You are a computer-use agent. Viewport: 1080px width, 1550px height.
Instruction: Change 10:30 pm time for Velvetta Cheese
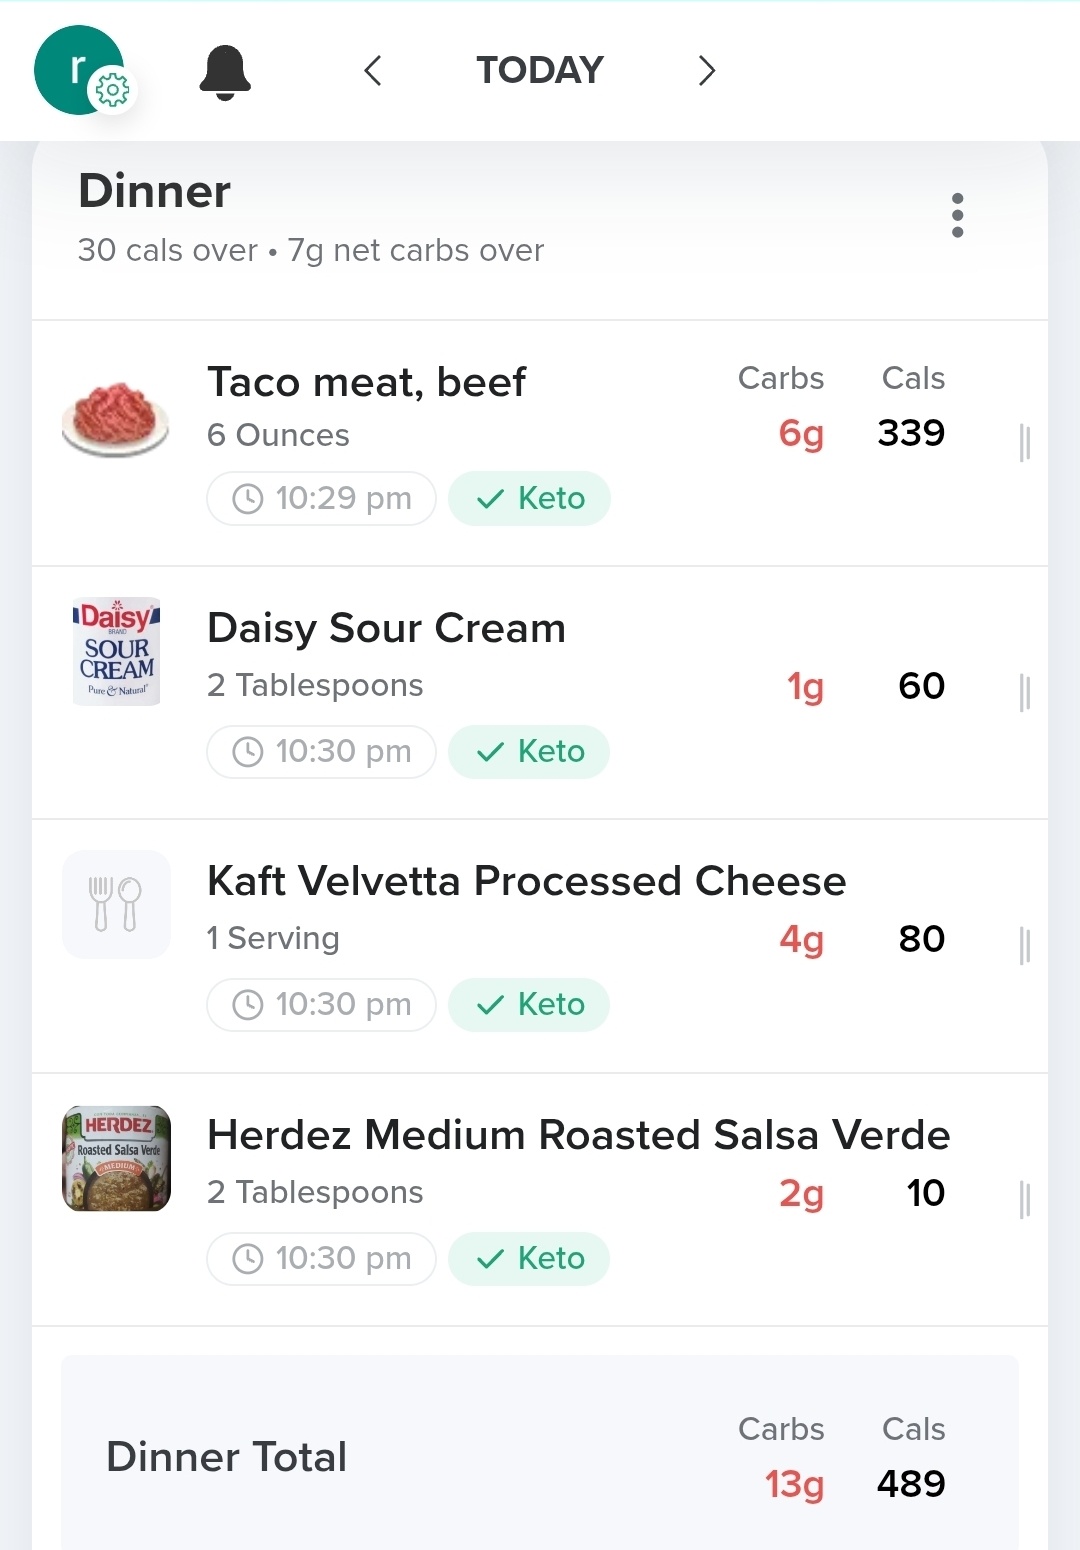point(321,1004)
